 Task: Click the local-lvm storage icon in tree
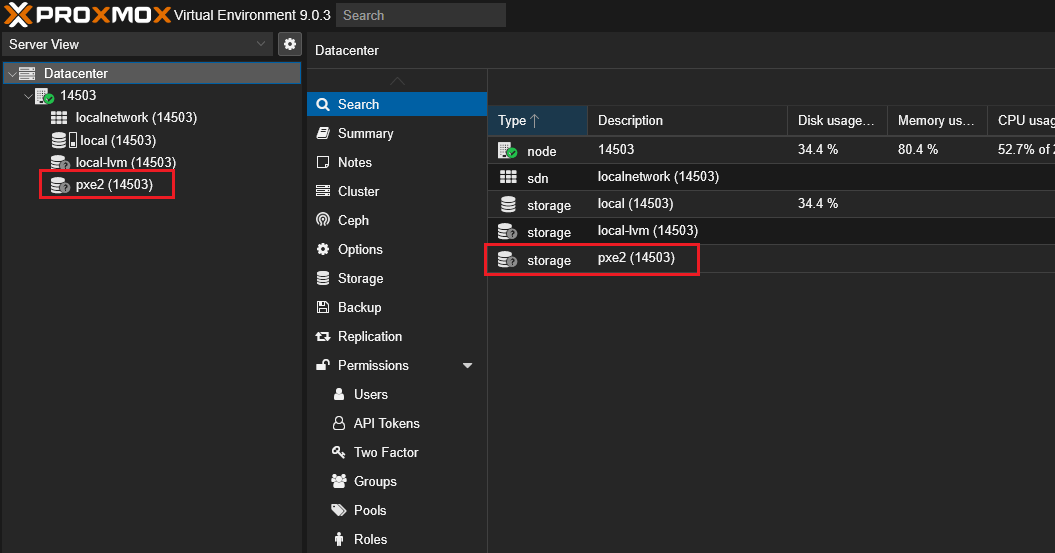59,162
